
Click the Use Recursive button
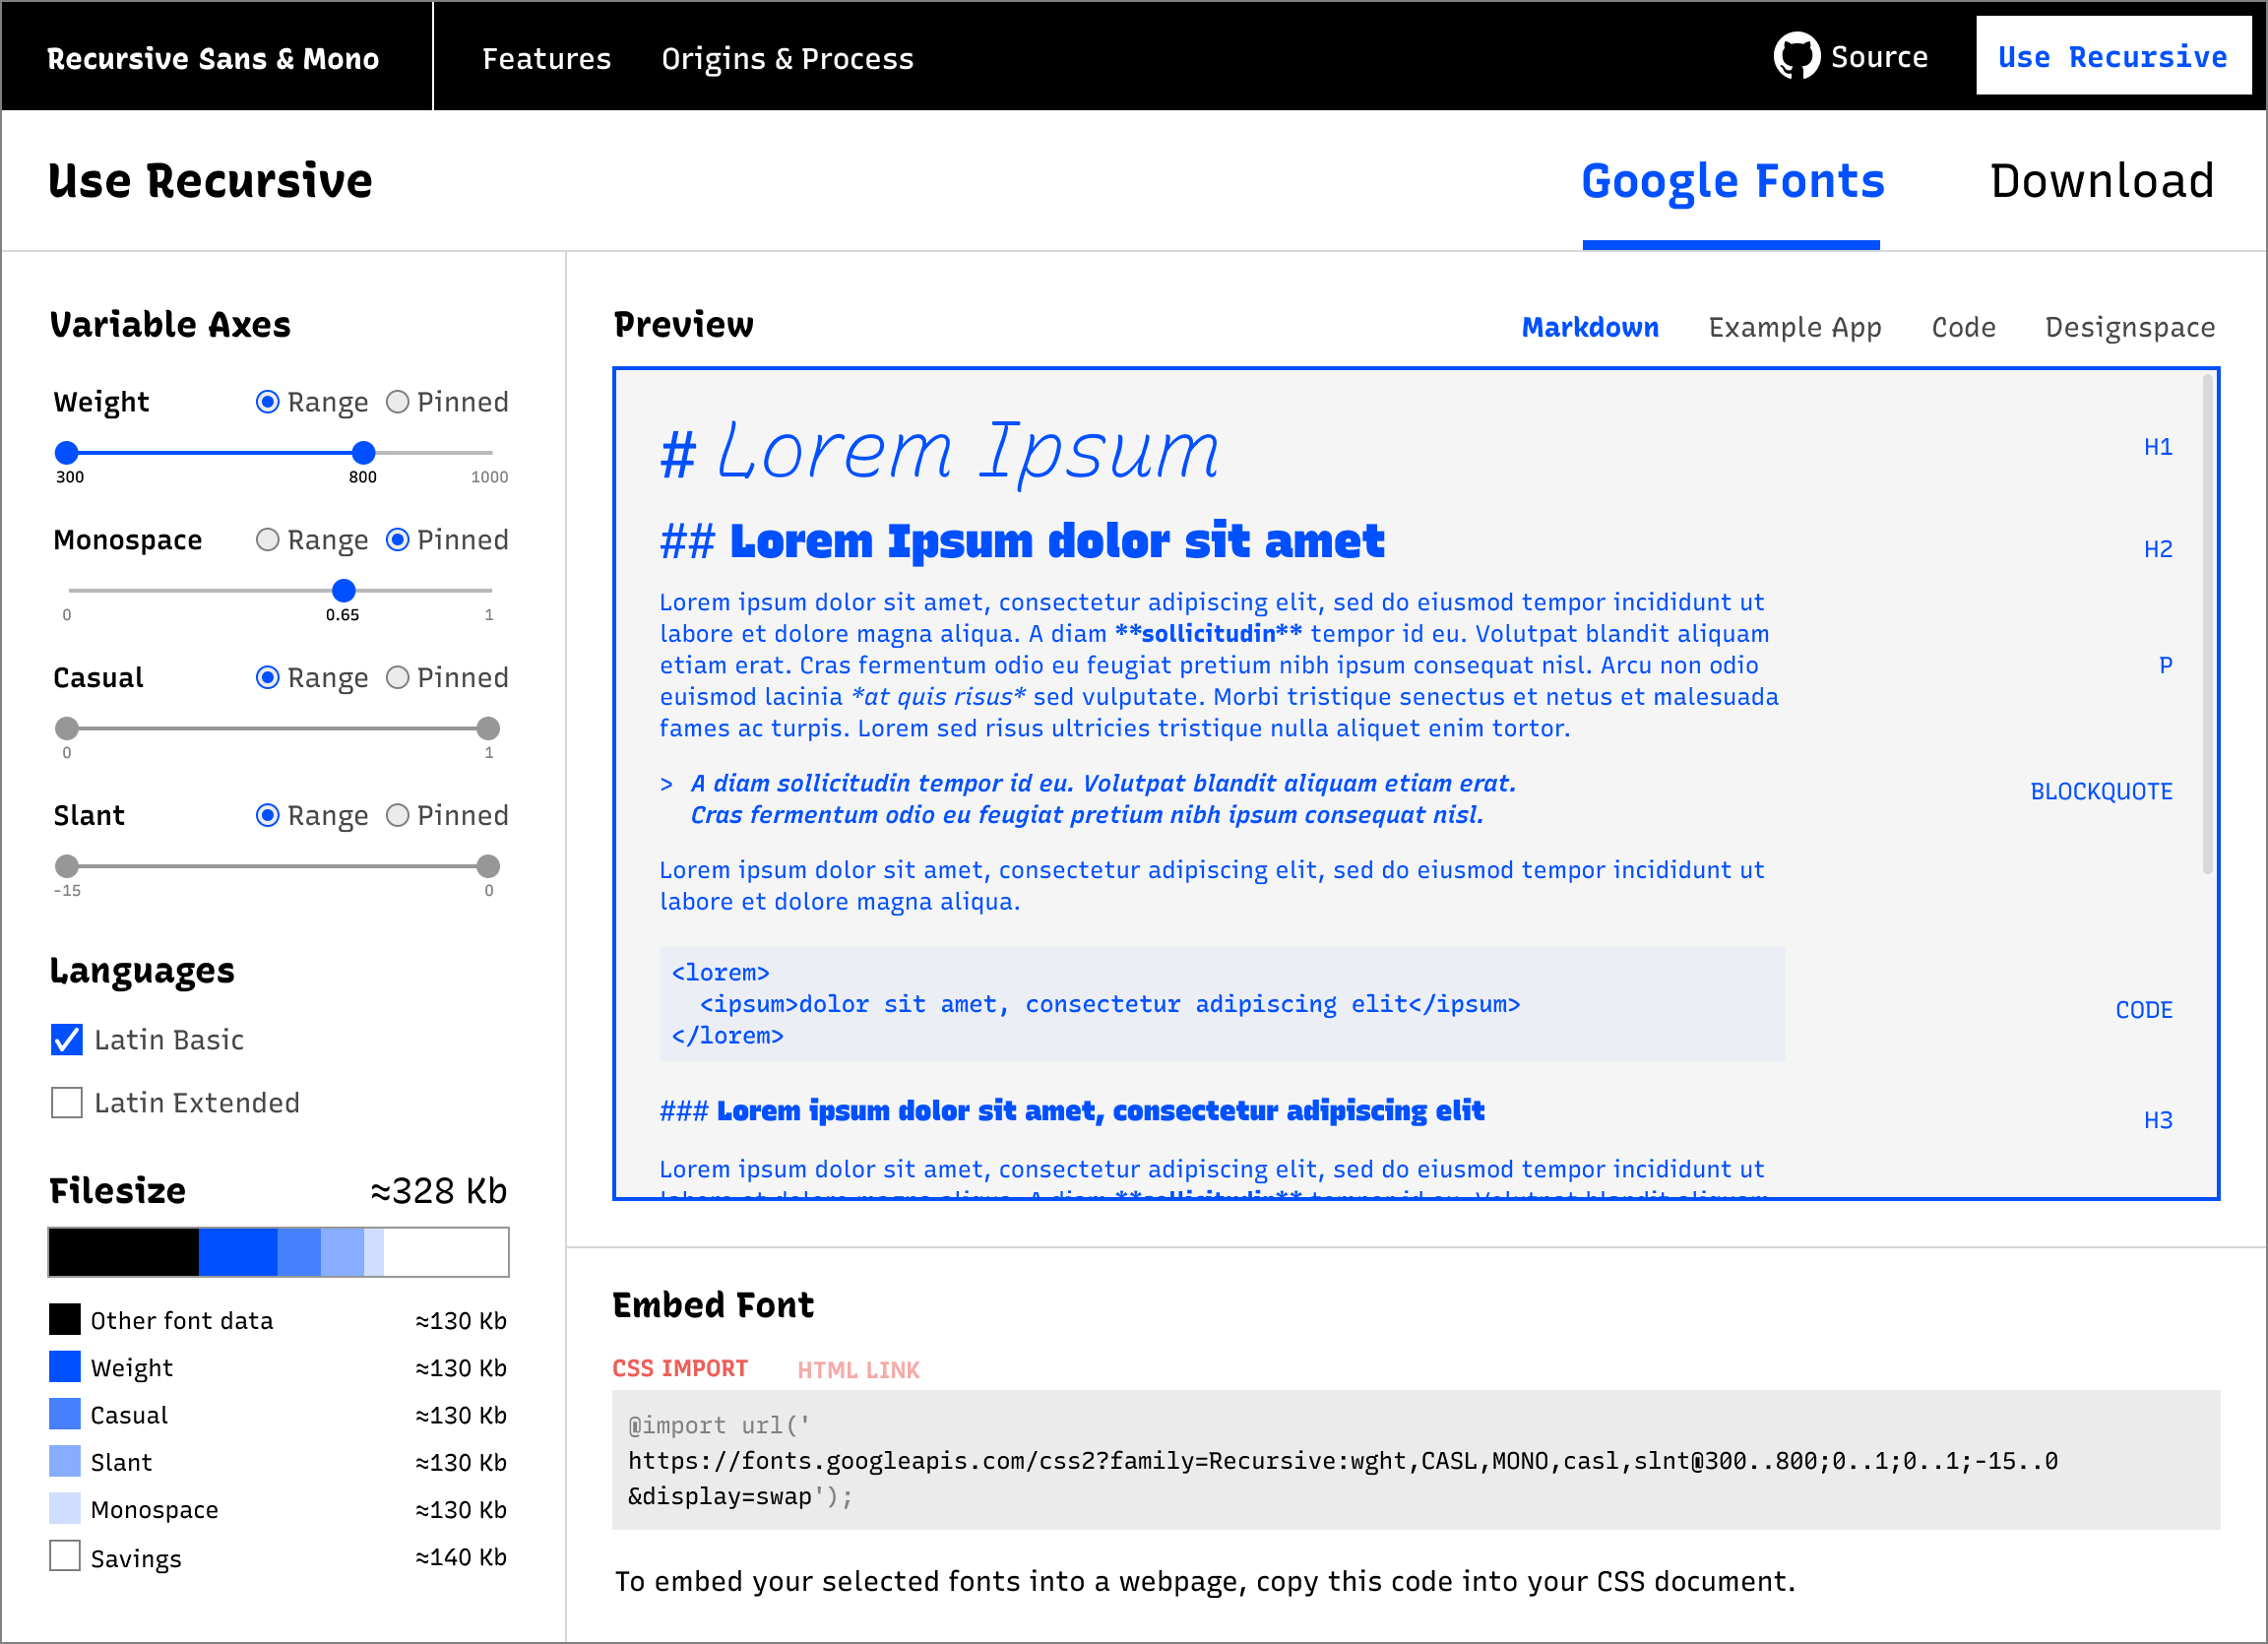(2112, 57)
